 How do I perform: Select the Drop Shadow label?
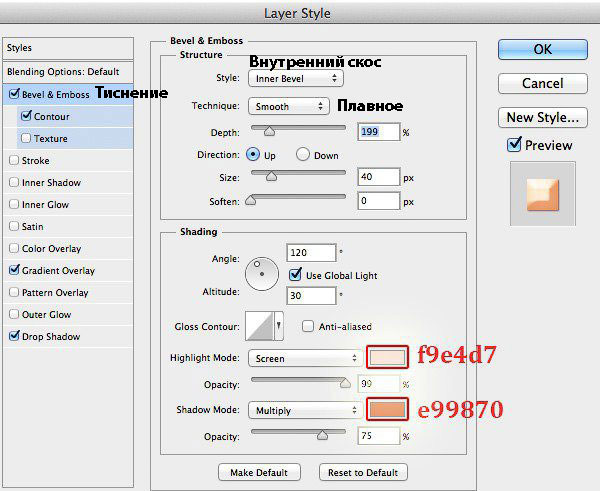click(x=51, y=337)
